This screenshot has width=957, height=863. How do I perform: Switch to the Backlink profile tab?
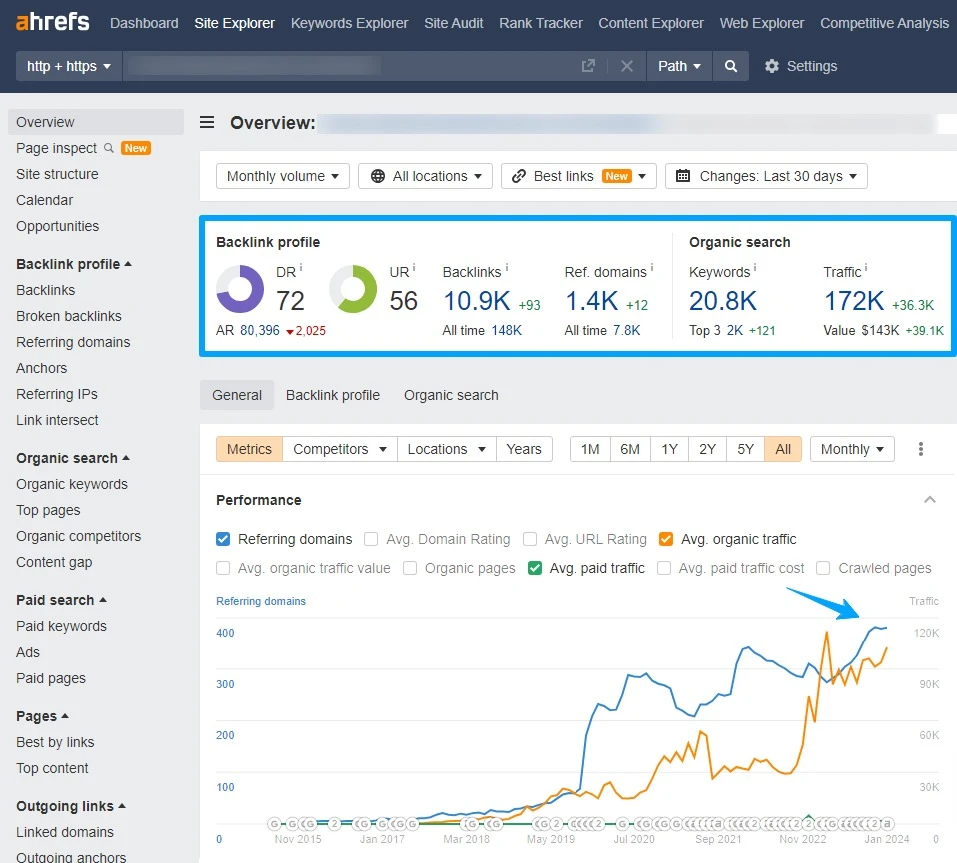tap(333, 395)
